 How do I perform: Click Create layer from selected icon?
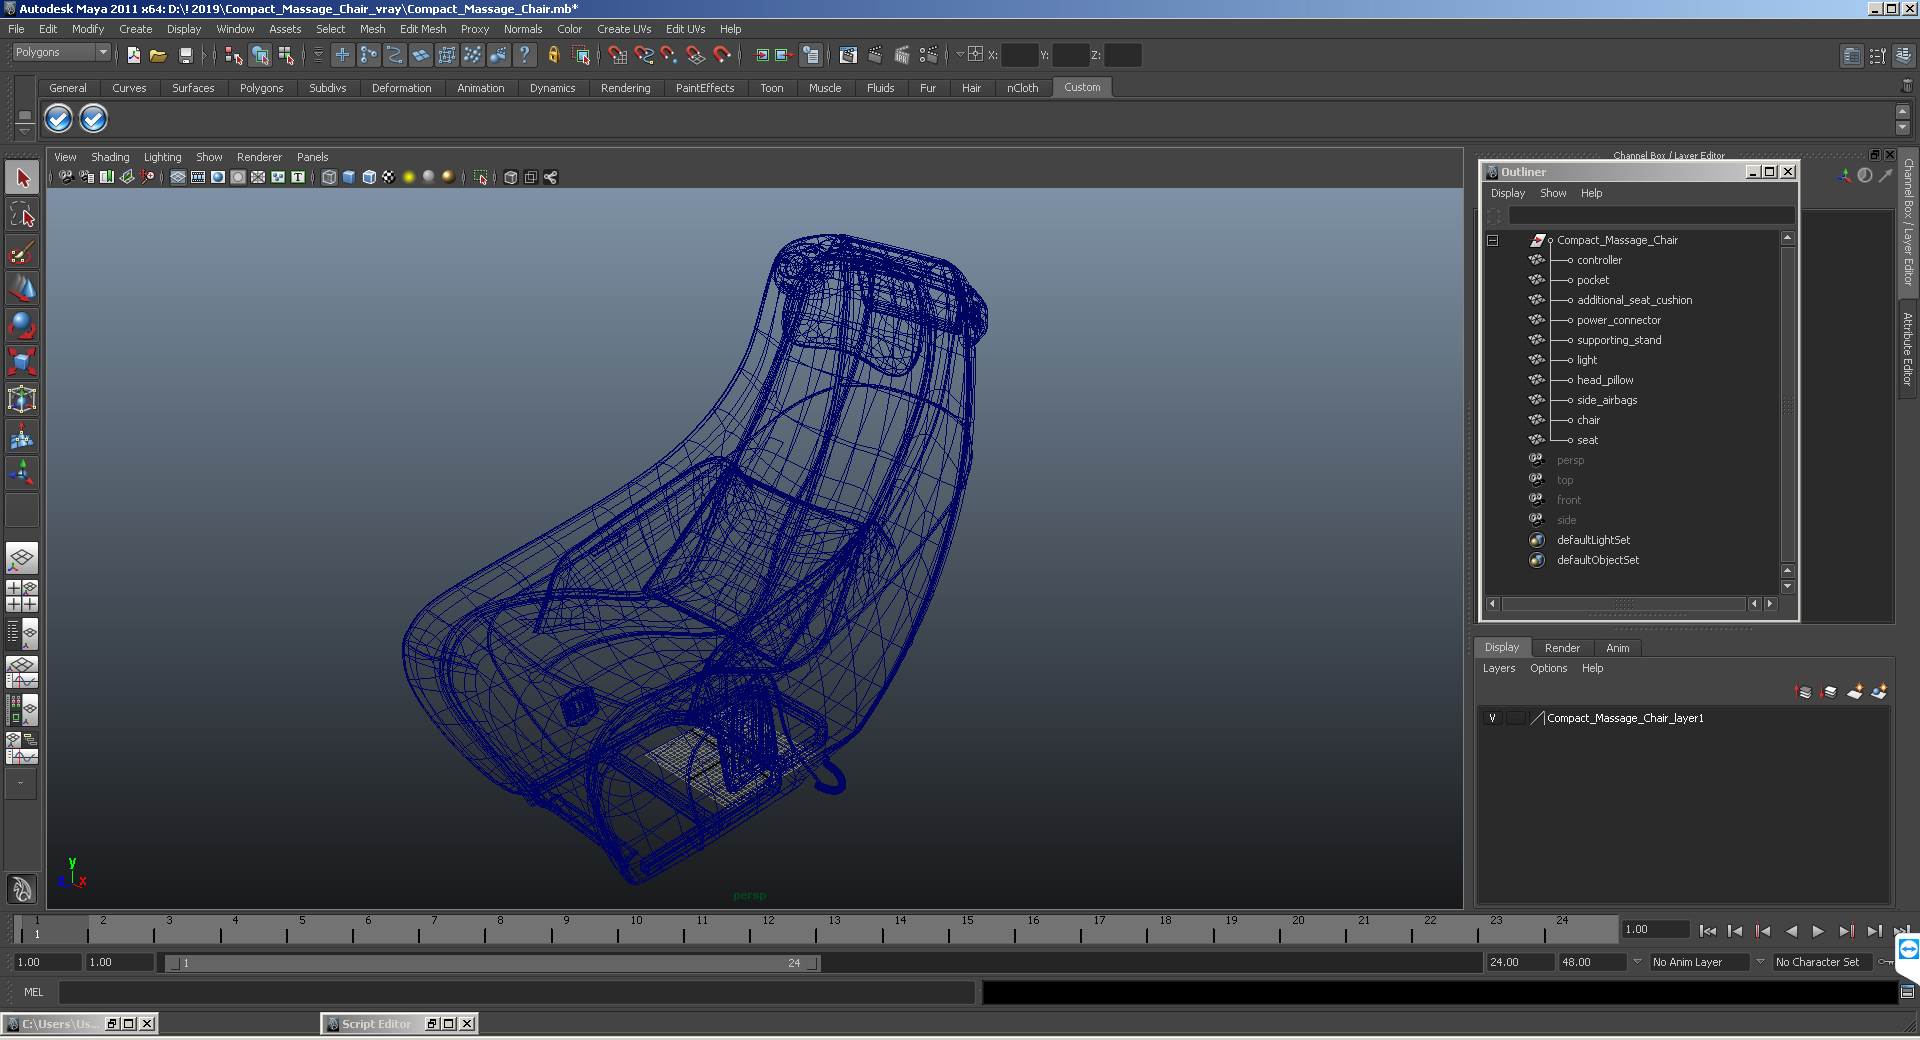click(x=1879, y=692)
